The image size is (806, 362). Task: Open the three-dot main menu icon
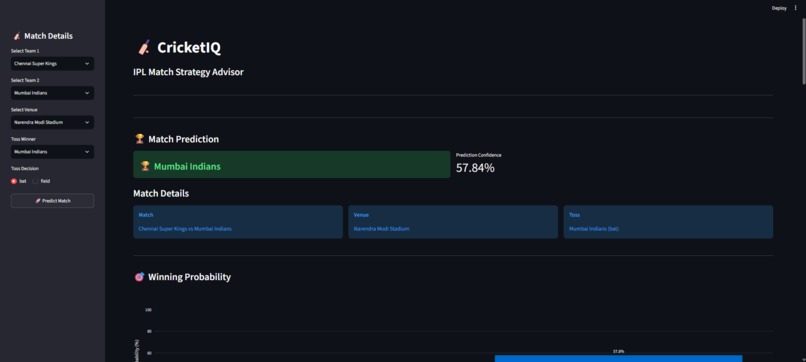tap(796, 8)
